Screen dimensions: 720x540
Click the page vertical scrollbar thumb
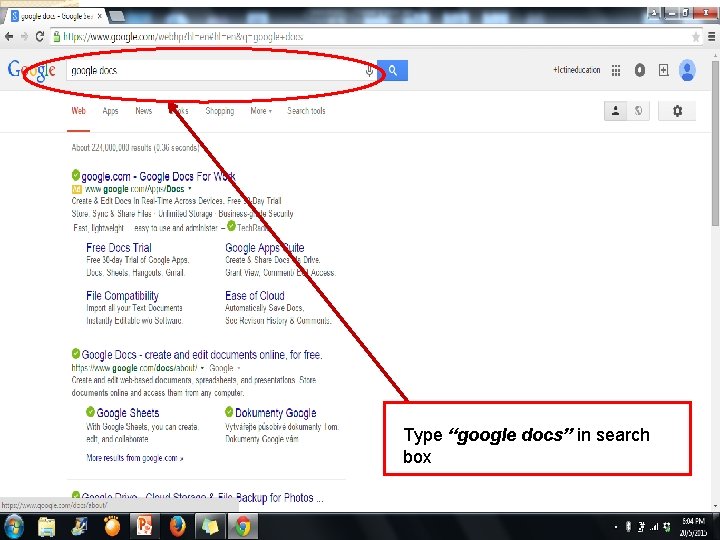[x=715, y=143]
